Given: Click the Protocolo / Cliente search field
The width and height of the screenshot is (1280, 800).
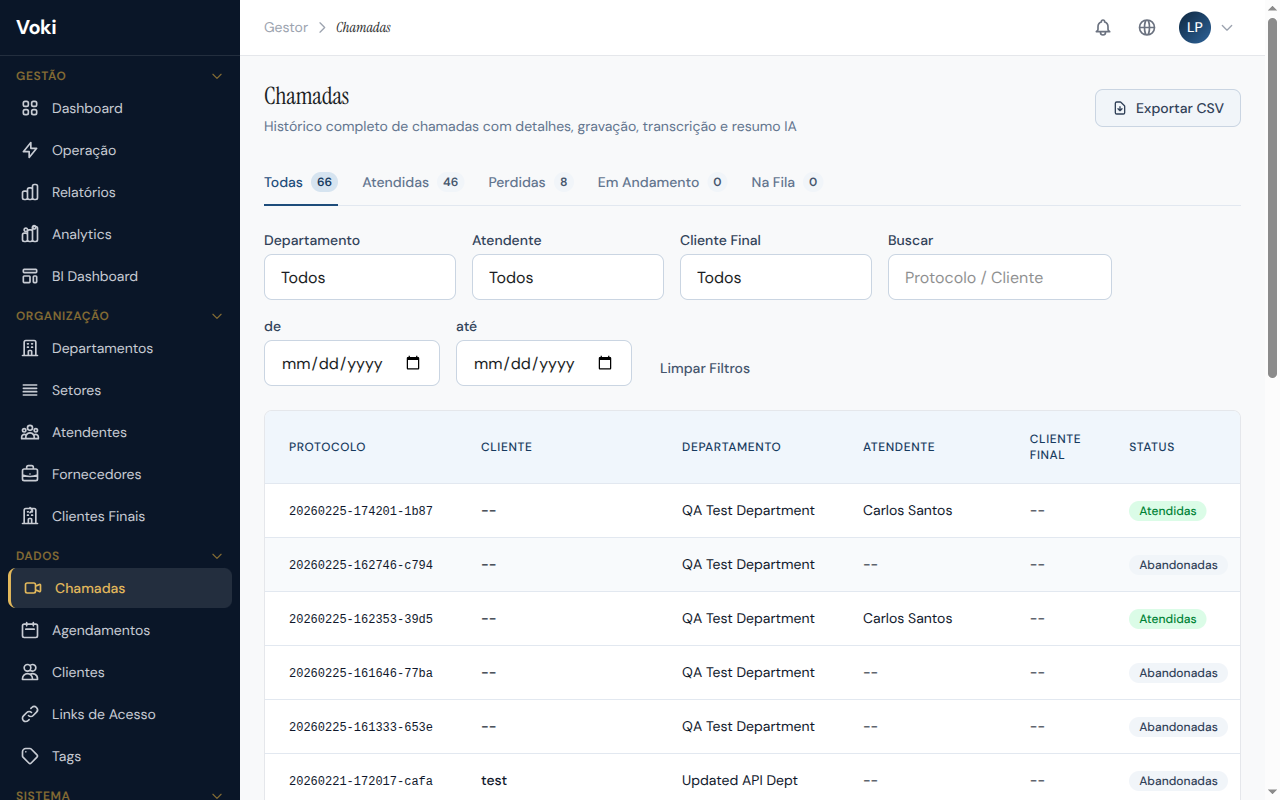Looking at the screenshot, I should pyautogui.click(x=1000, y=277).
